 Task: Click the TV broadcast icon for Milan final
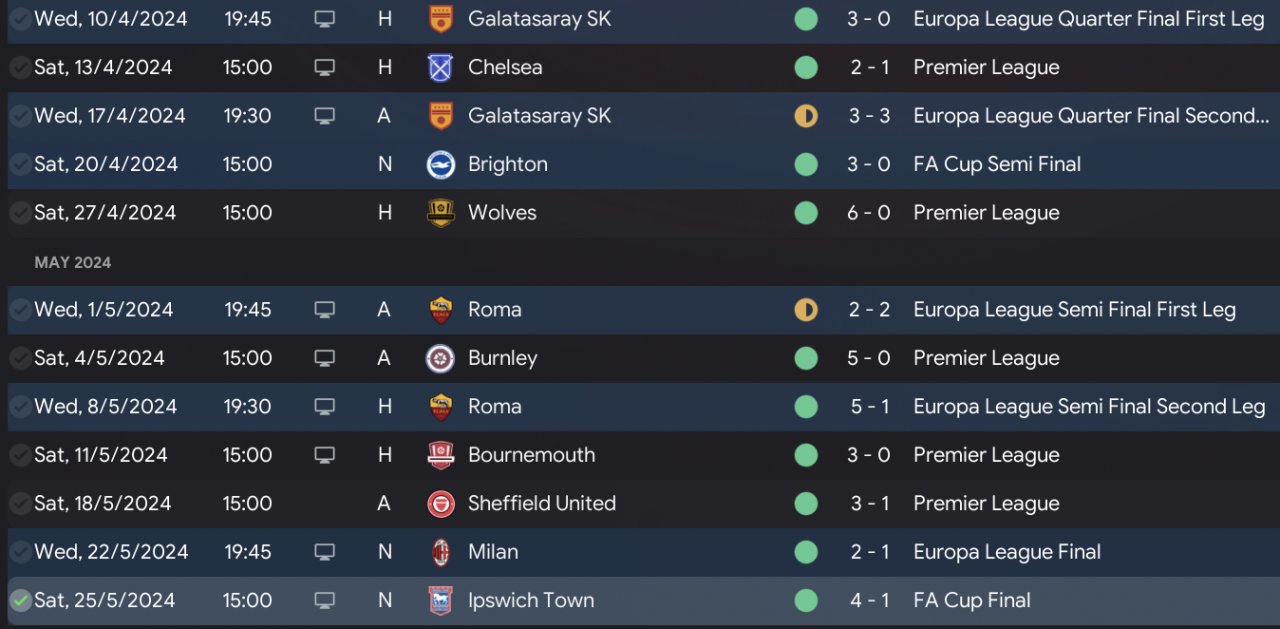tap(324, 552)
